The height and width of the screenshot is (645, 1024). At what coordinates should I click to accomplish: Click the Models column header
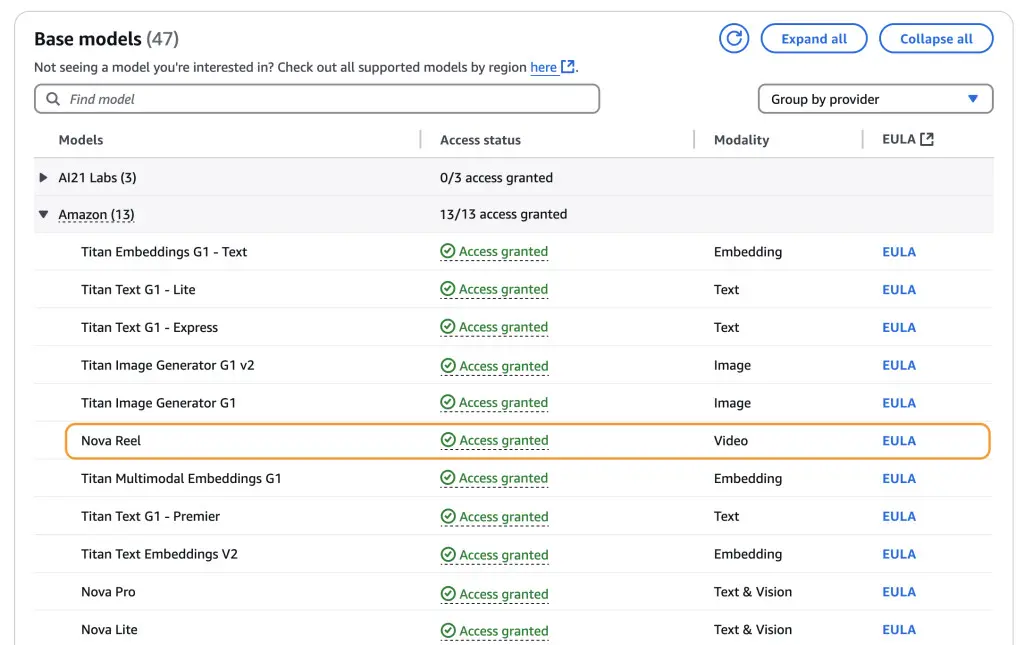pyautogui.click(x=81, y=140)
